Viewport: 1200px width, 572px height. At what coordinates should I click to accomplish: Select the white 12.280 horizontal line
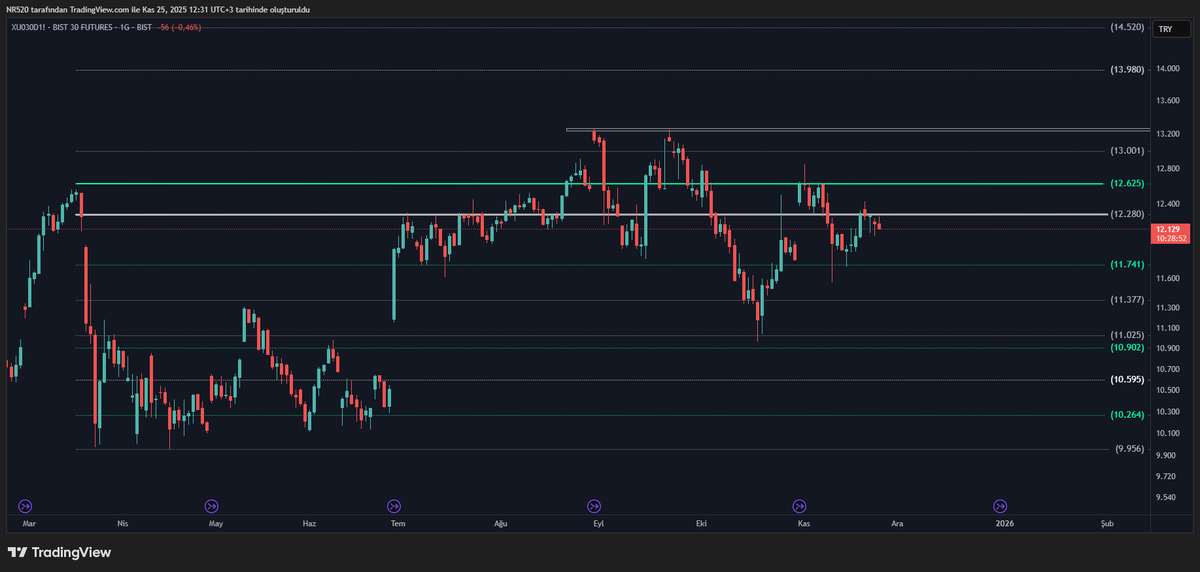pos(590,214)
